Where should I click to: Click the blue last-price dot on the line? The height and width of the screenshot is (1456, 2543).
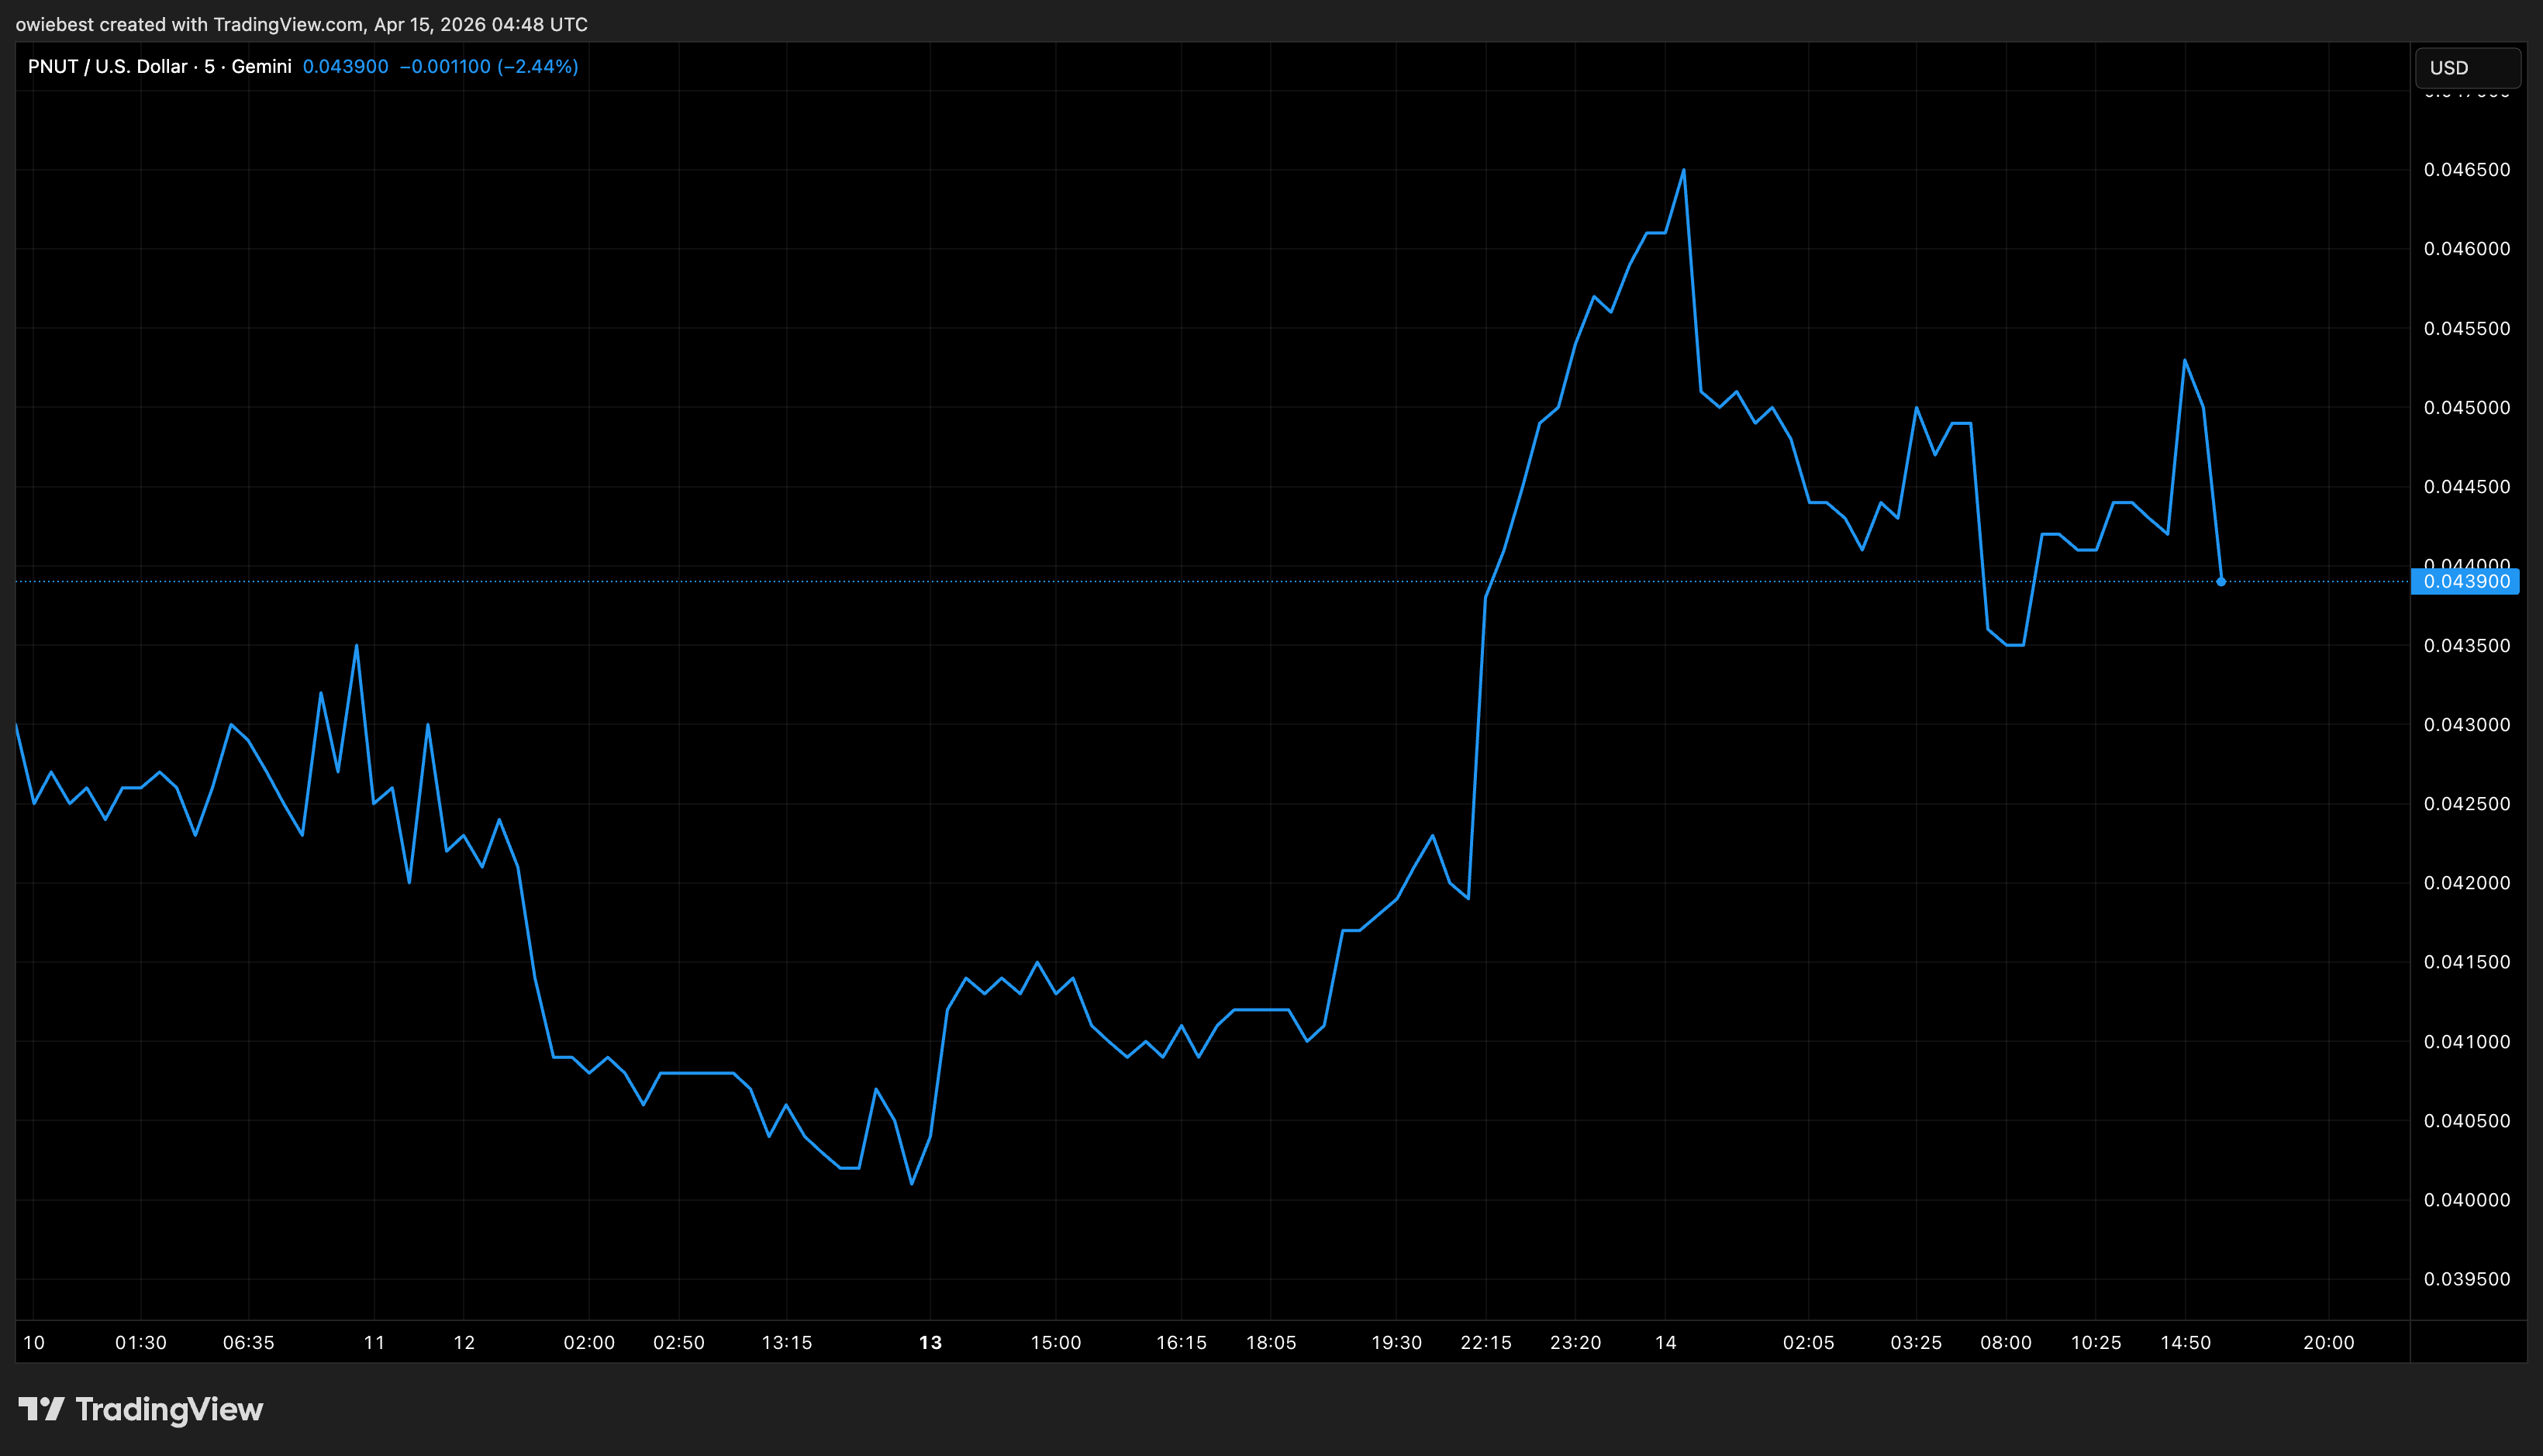pyautogui.click(x=2221, y=581)
